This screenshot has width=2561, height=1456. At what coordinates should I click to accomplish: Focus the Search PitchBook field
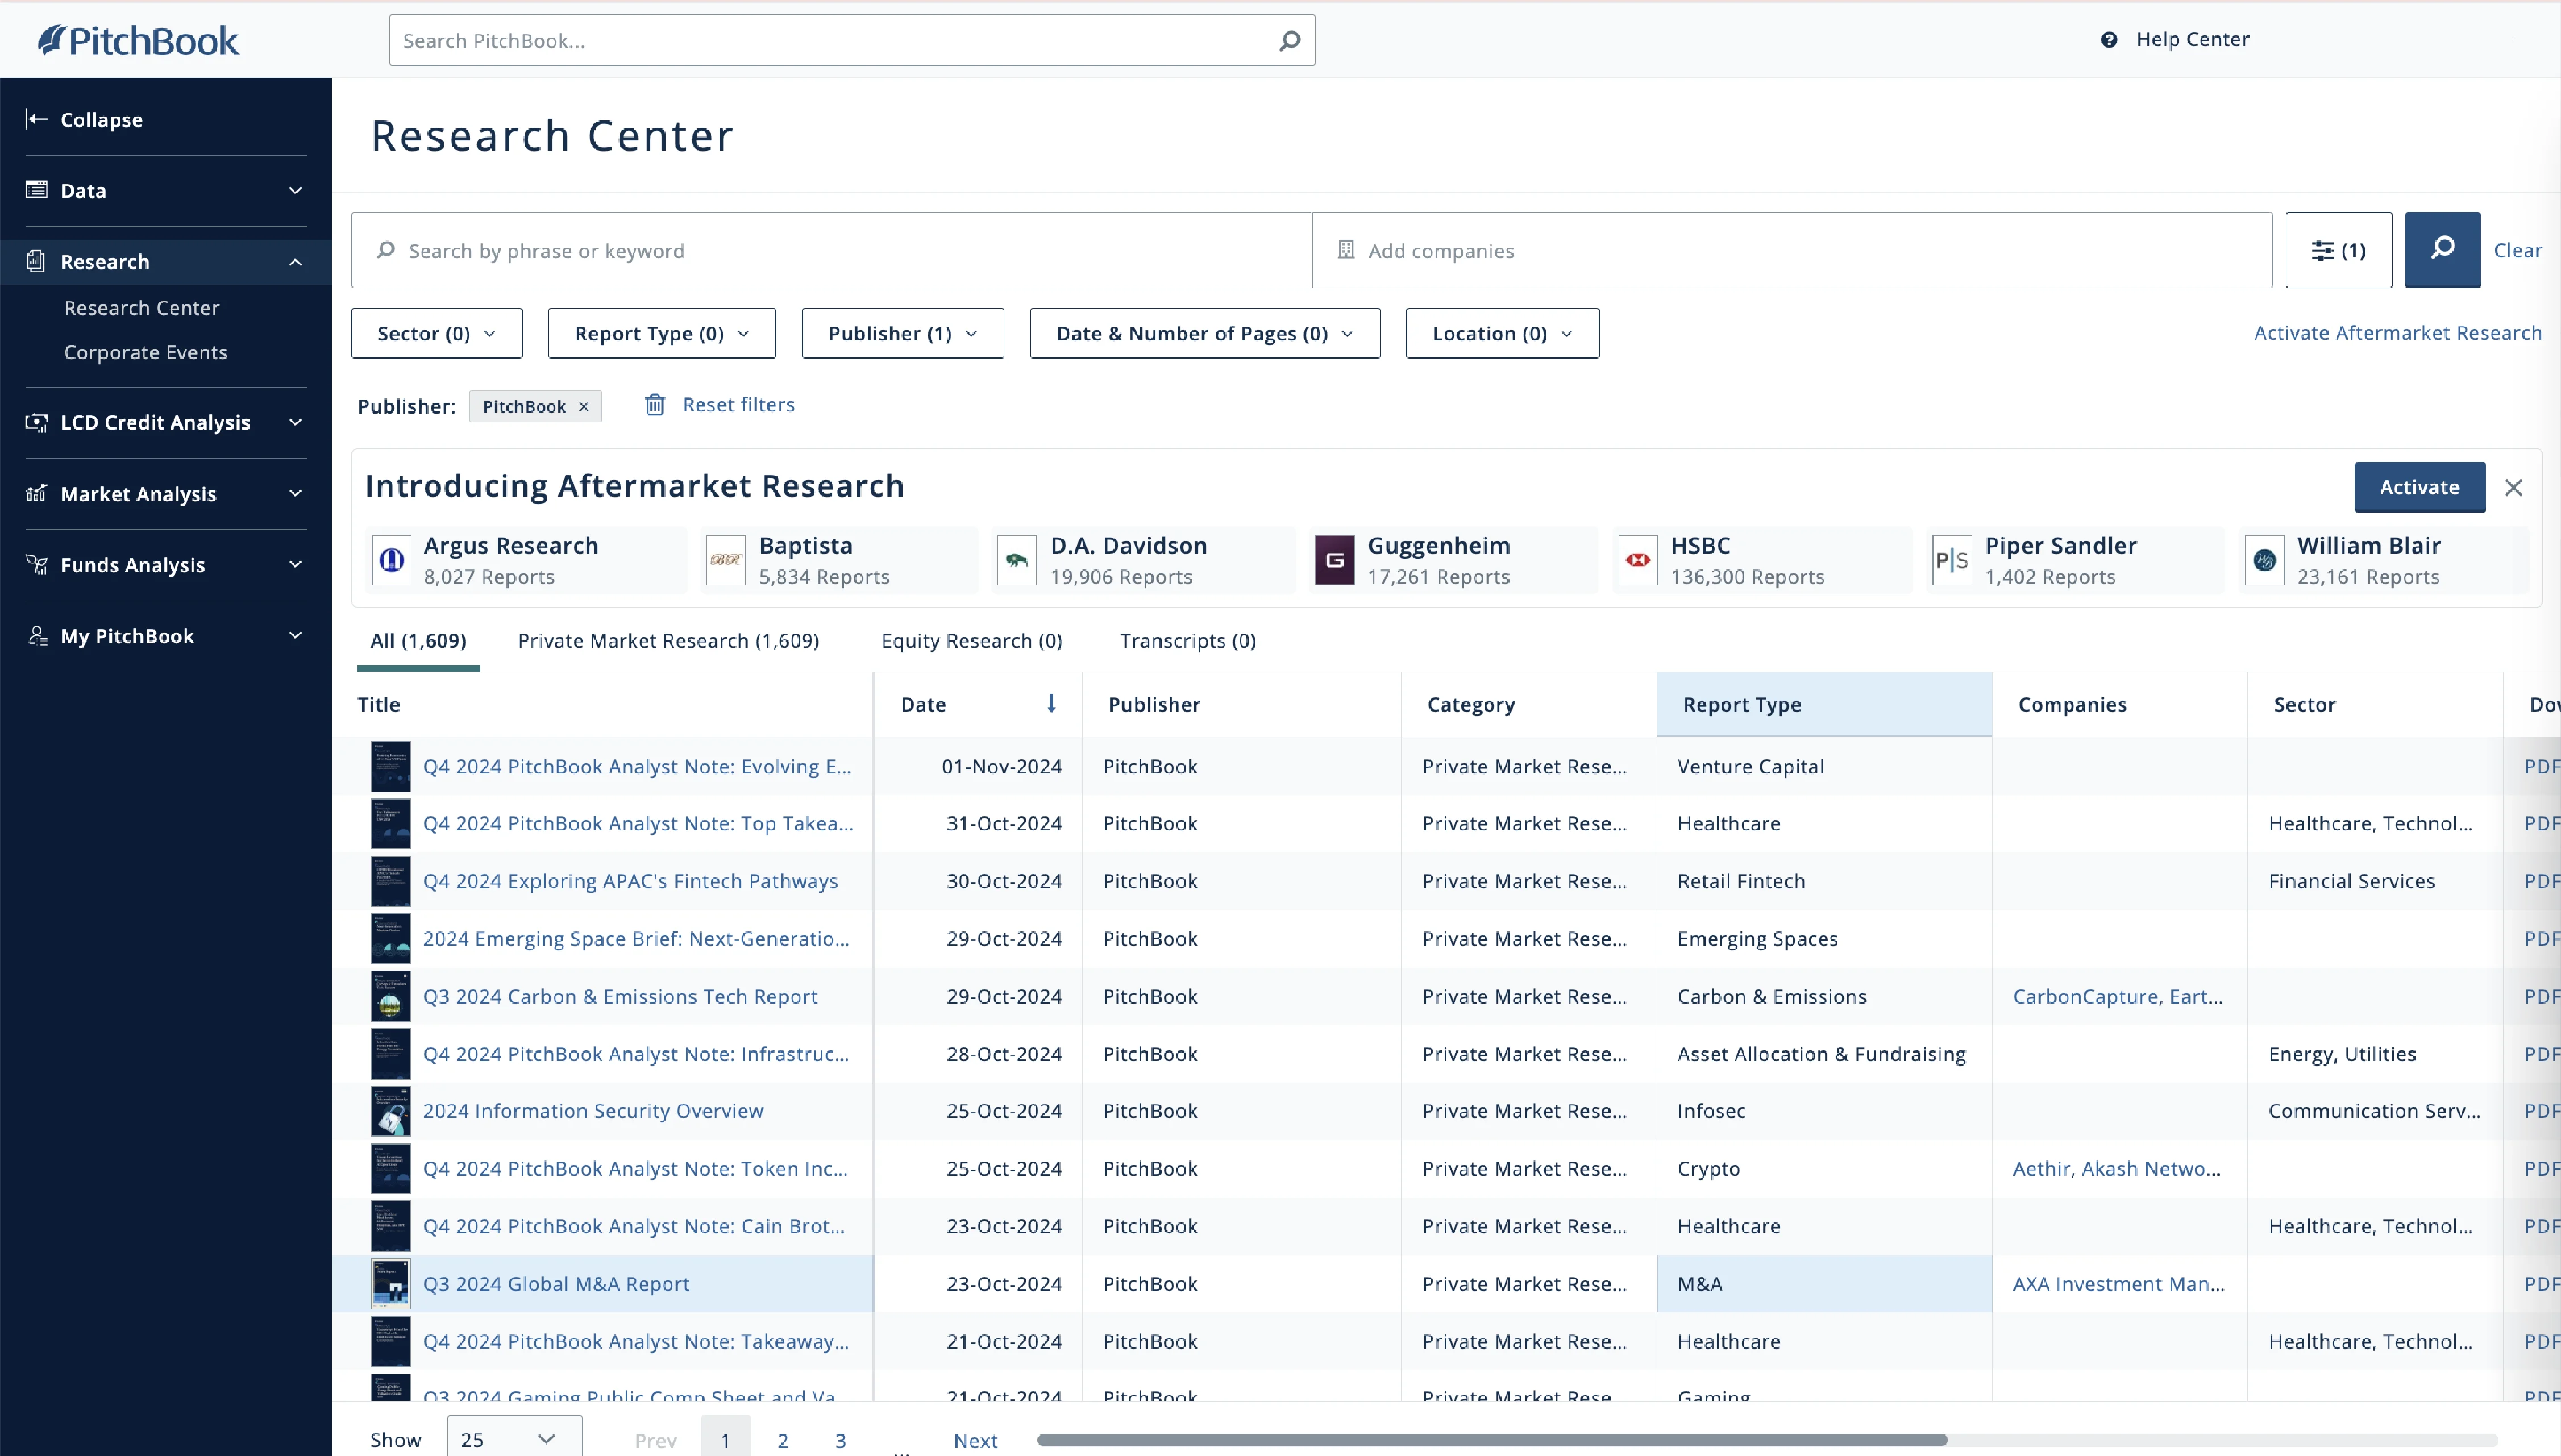pos(852,40)
